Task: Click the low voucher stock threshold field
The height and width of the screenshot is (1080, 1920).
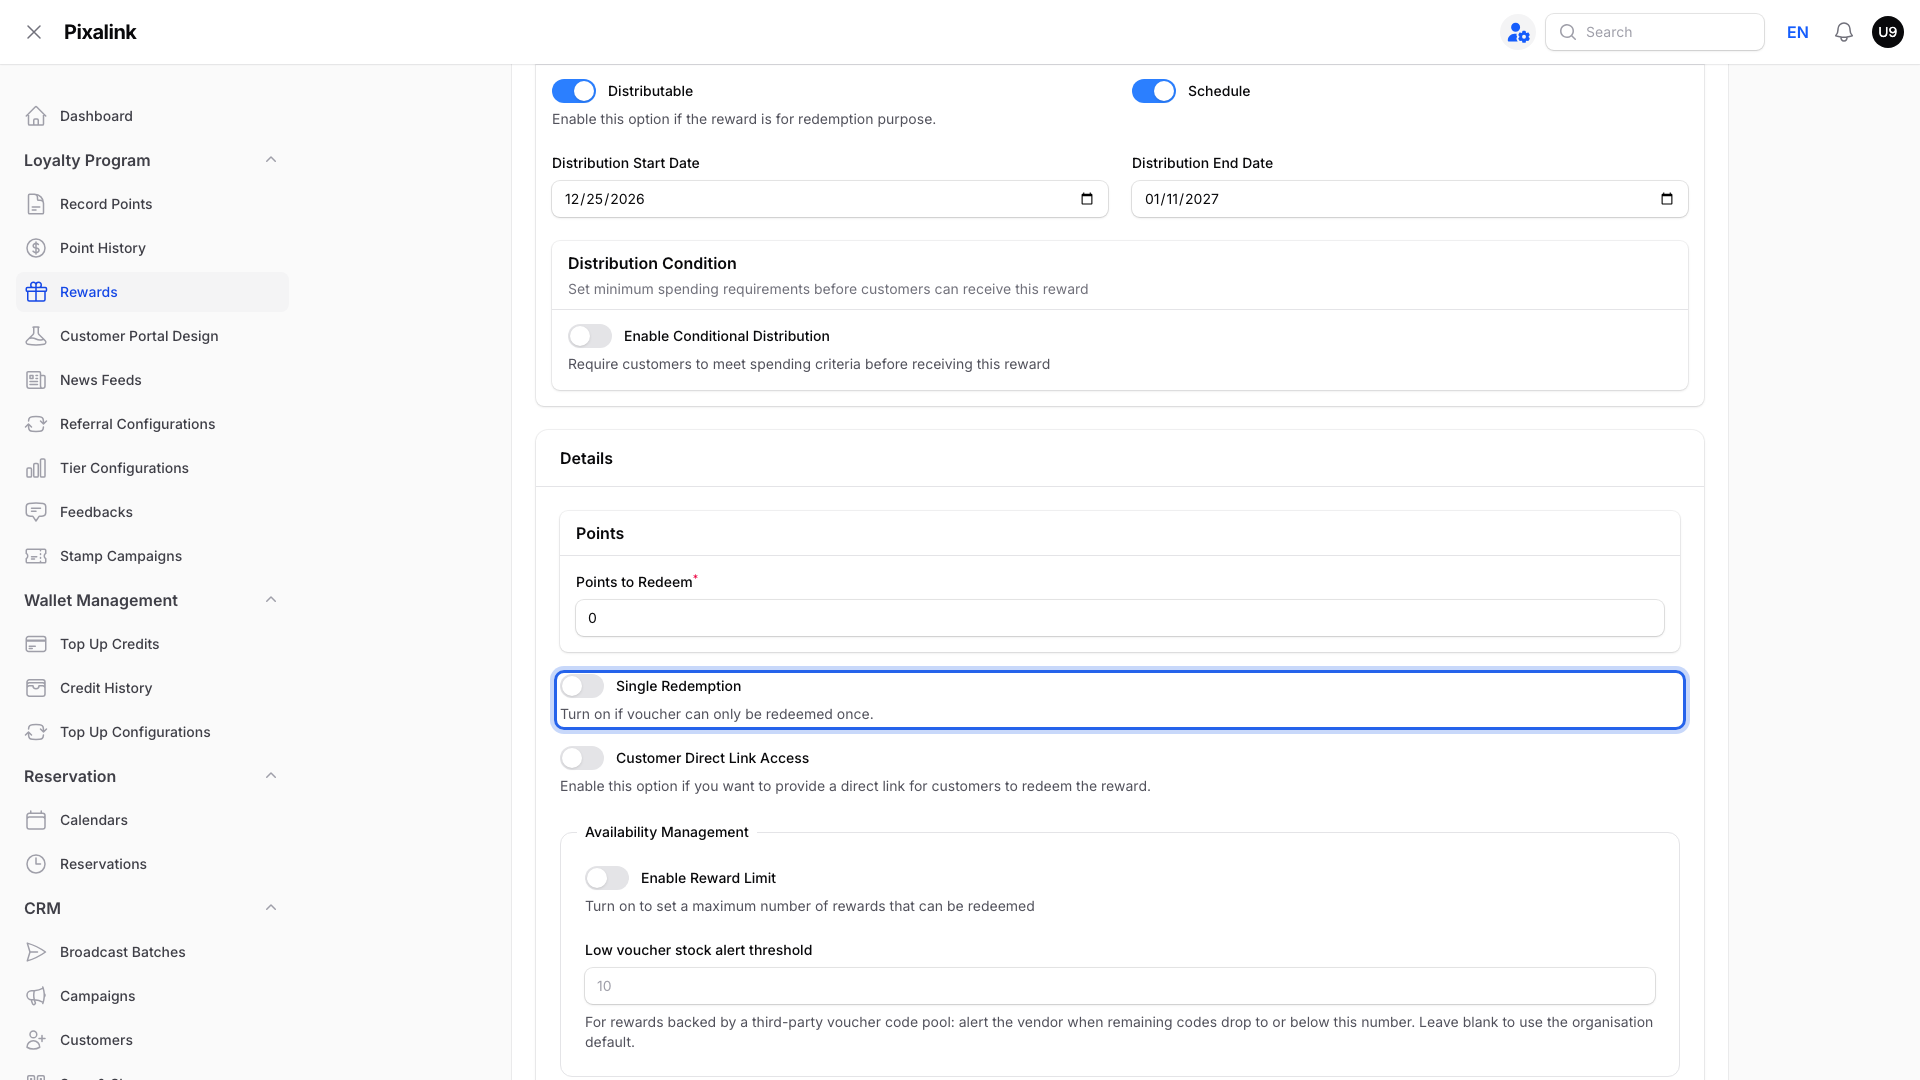Action: tap(1120, 986)
